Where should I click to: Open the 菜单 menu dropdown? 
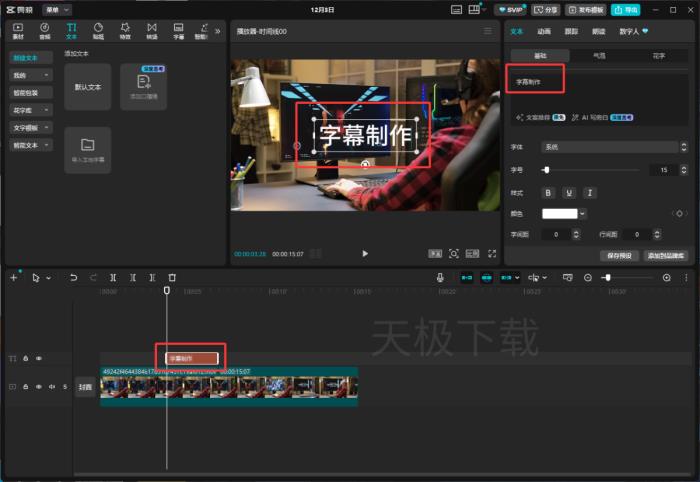tap(57, 9)
